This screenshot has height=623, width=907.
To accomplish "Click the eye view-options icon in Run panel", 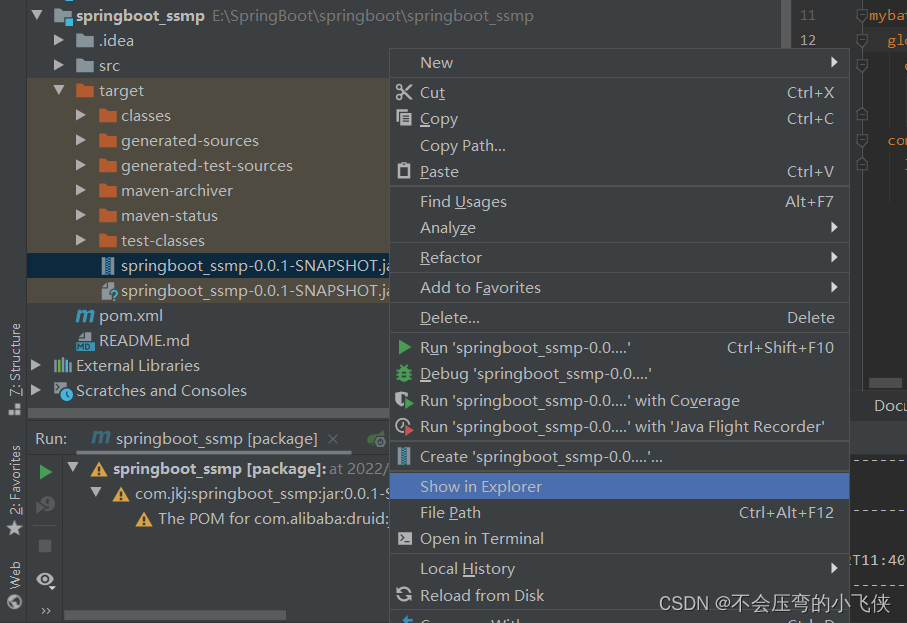I will tap(45, 580).
